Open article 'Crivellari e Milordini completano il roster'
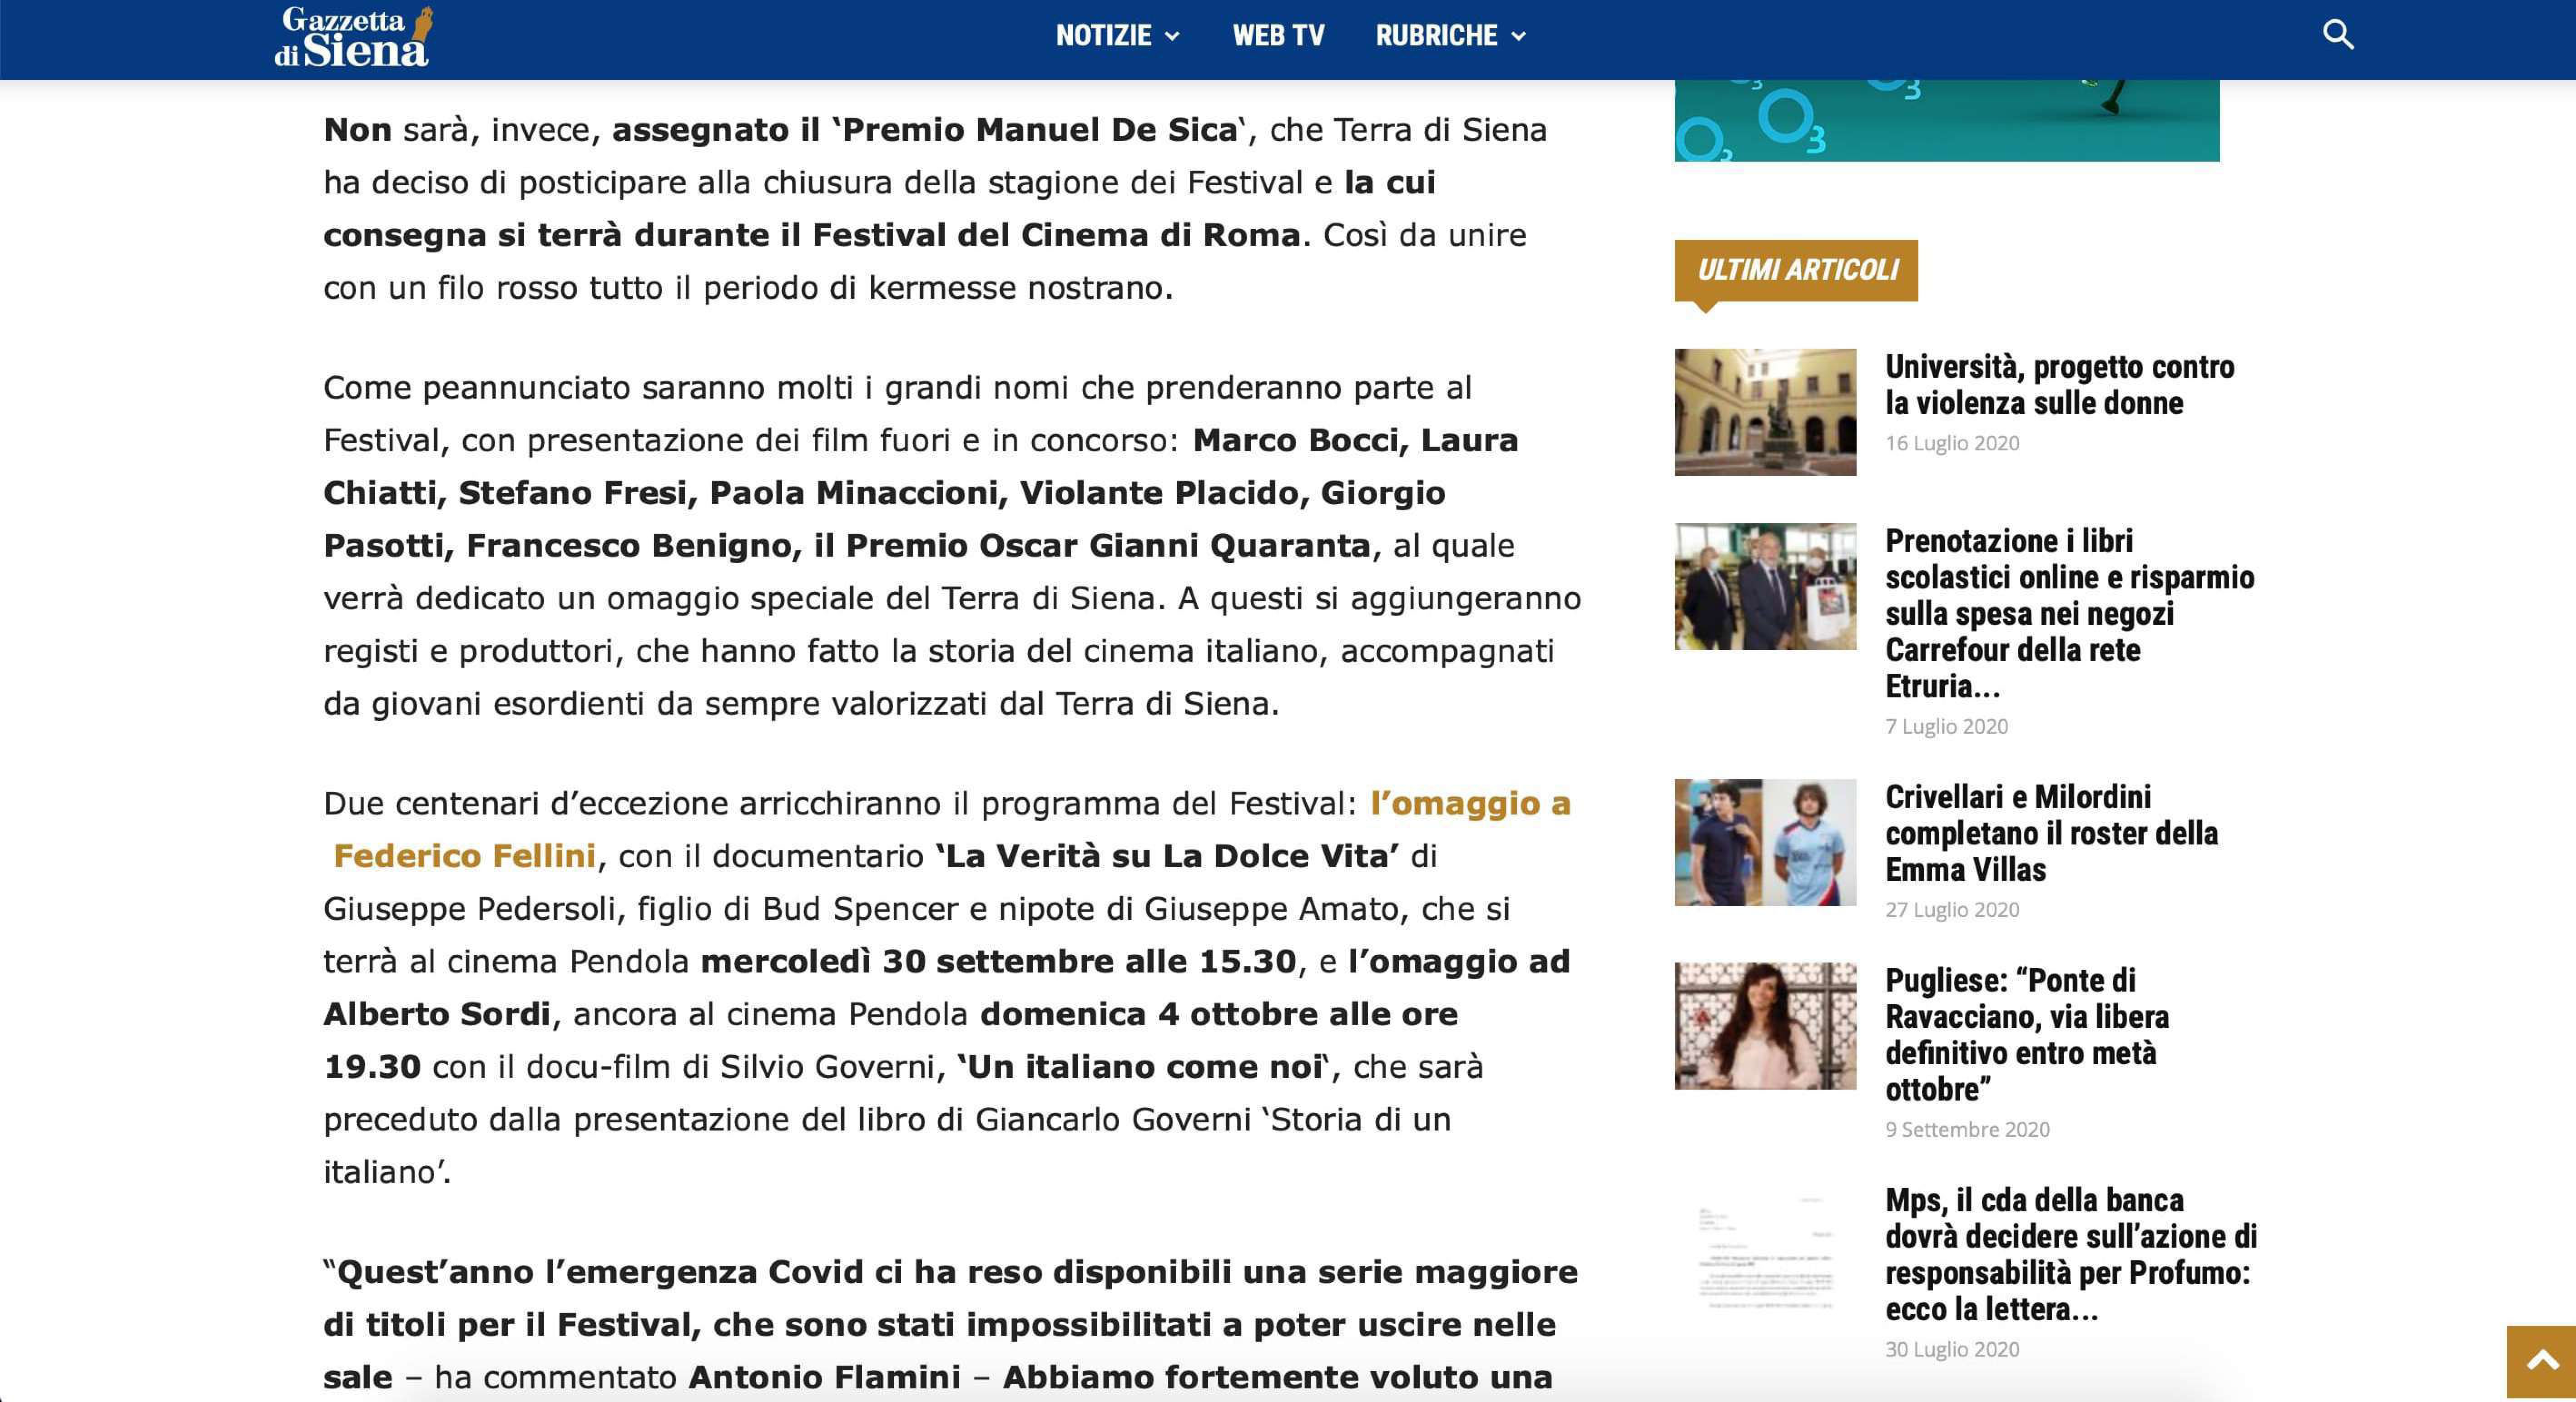 click(2051, 833)
